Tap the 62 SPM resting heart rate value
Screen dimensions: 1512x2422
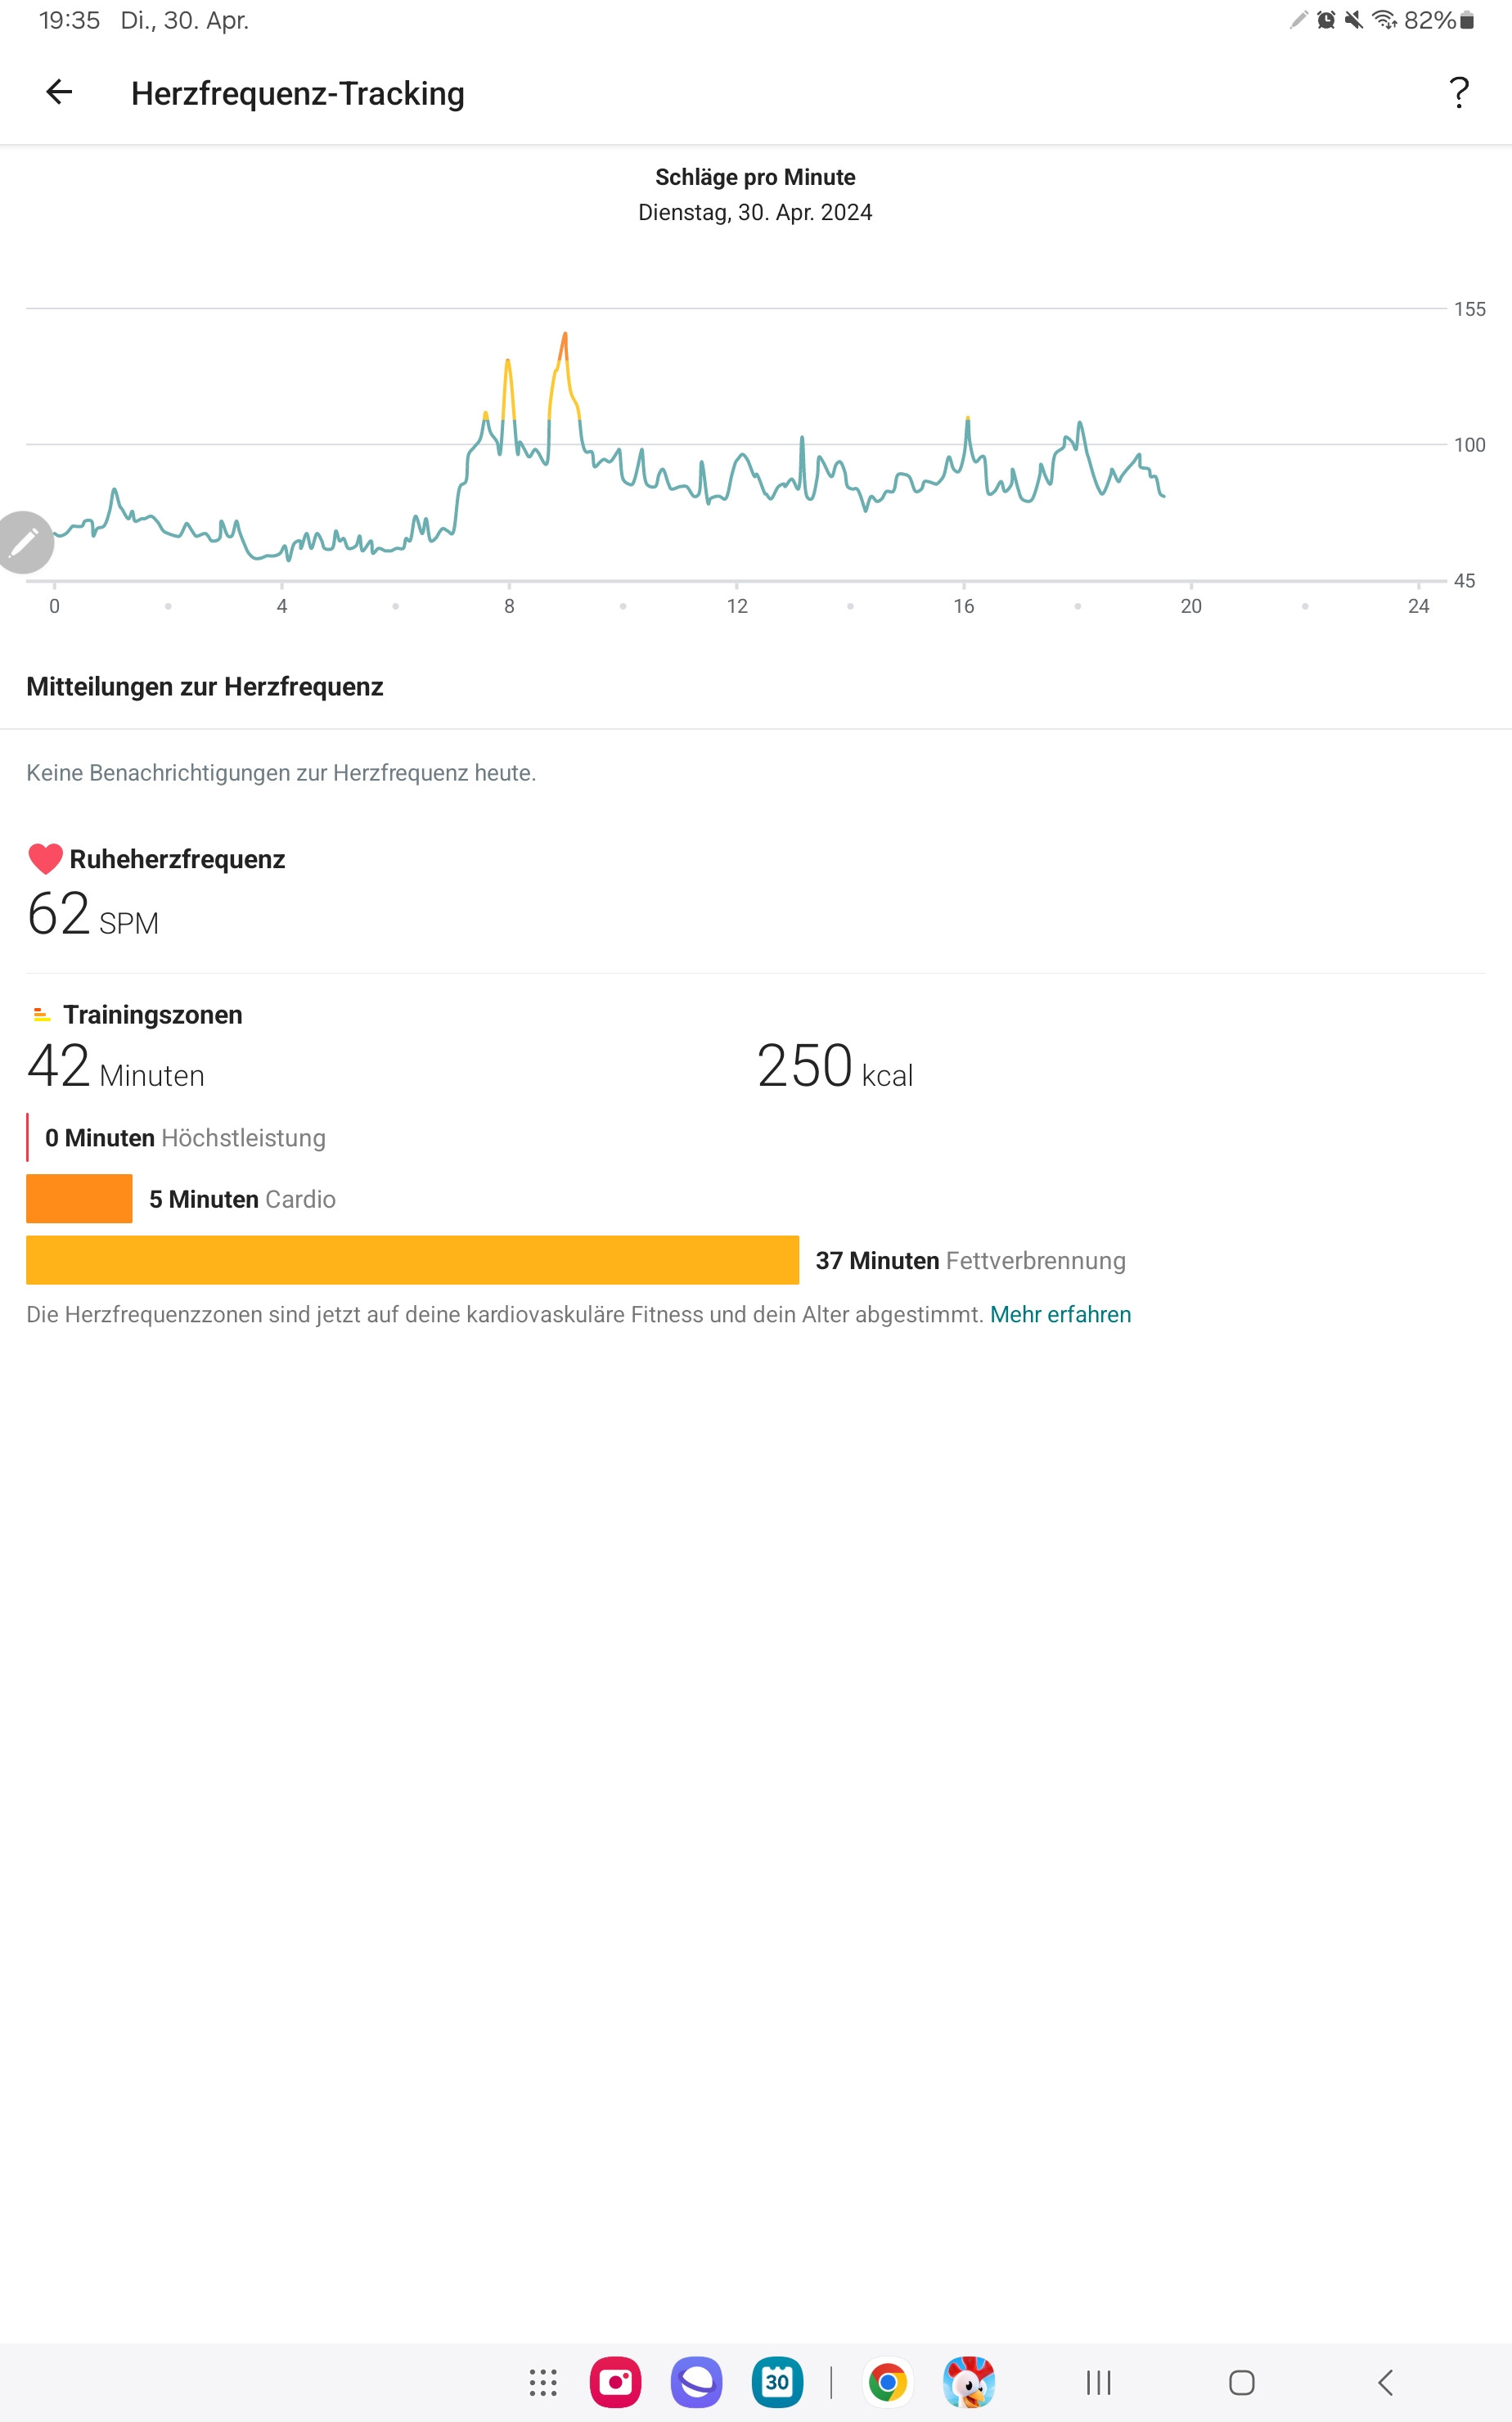click(x=92, y=914)
